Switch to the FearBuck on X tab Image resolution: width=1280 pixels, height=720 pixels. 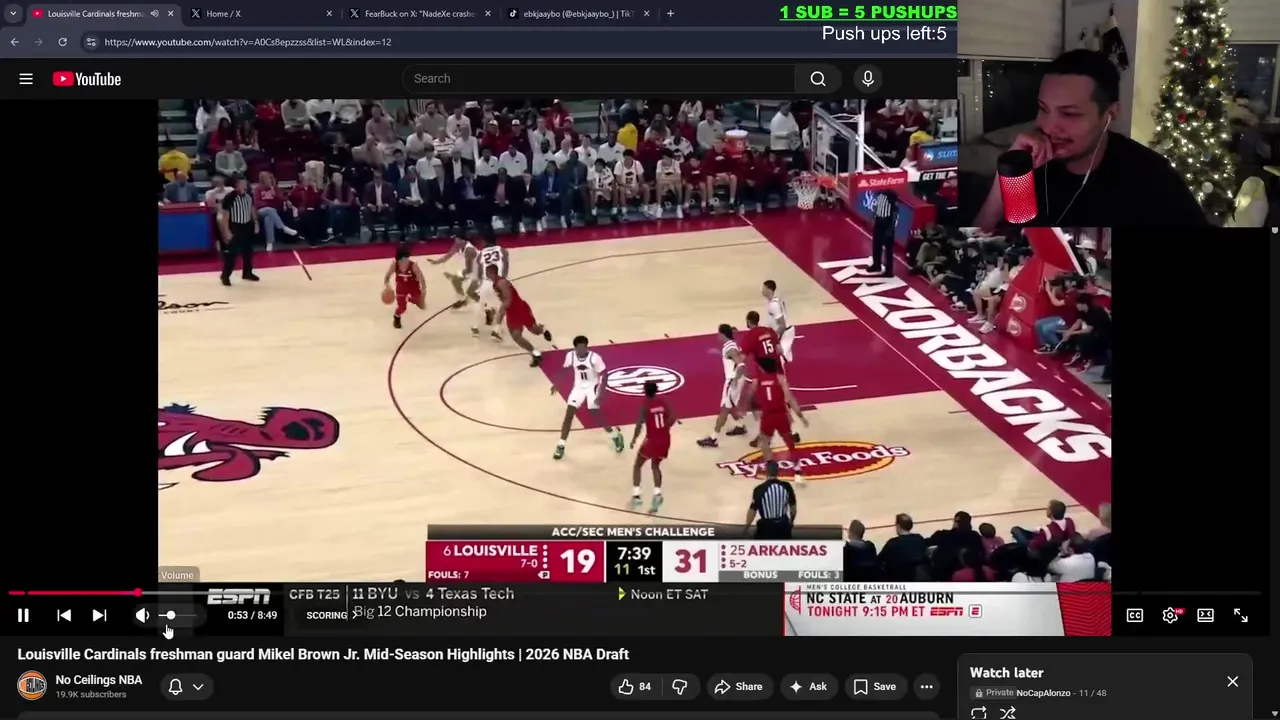(x=420, y=14)
